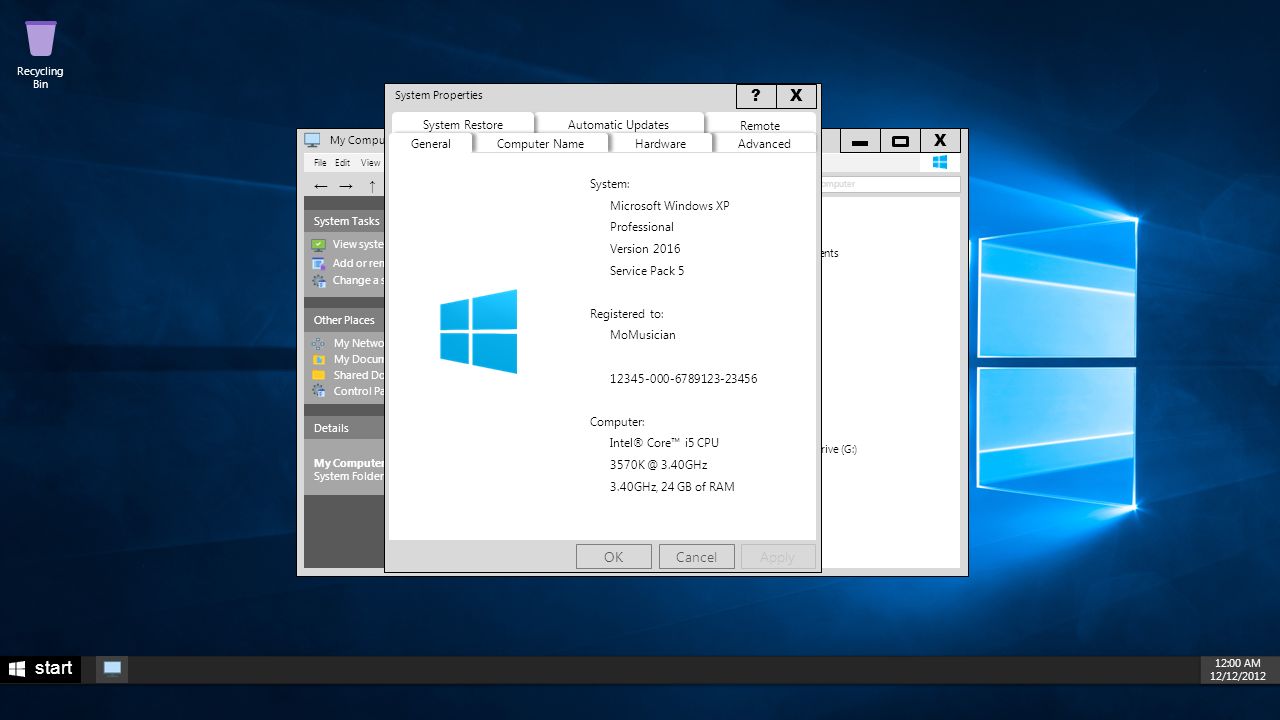Click the Windows logo in System Properties
This screenshot has width=1280, height=720.
pyautogui.click(x=478, y=332)
